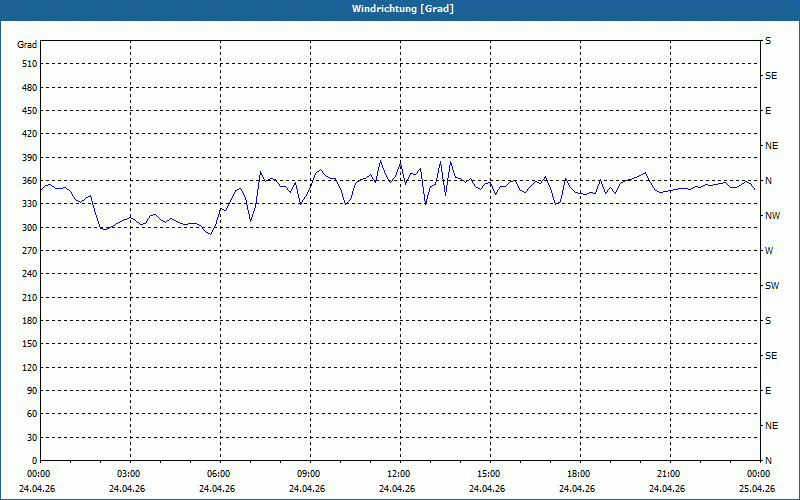Screen dimensions: 800x500
Task: Select the W compass label
Action: point(769,251)
